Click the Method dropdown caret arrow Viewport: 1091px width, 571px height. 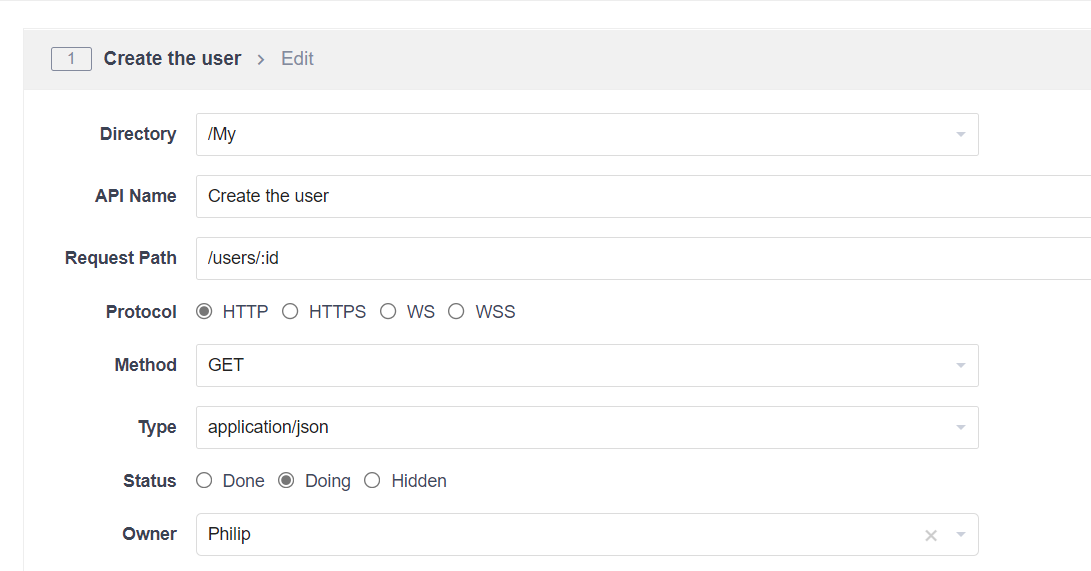pos(960,366)
